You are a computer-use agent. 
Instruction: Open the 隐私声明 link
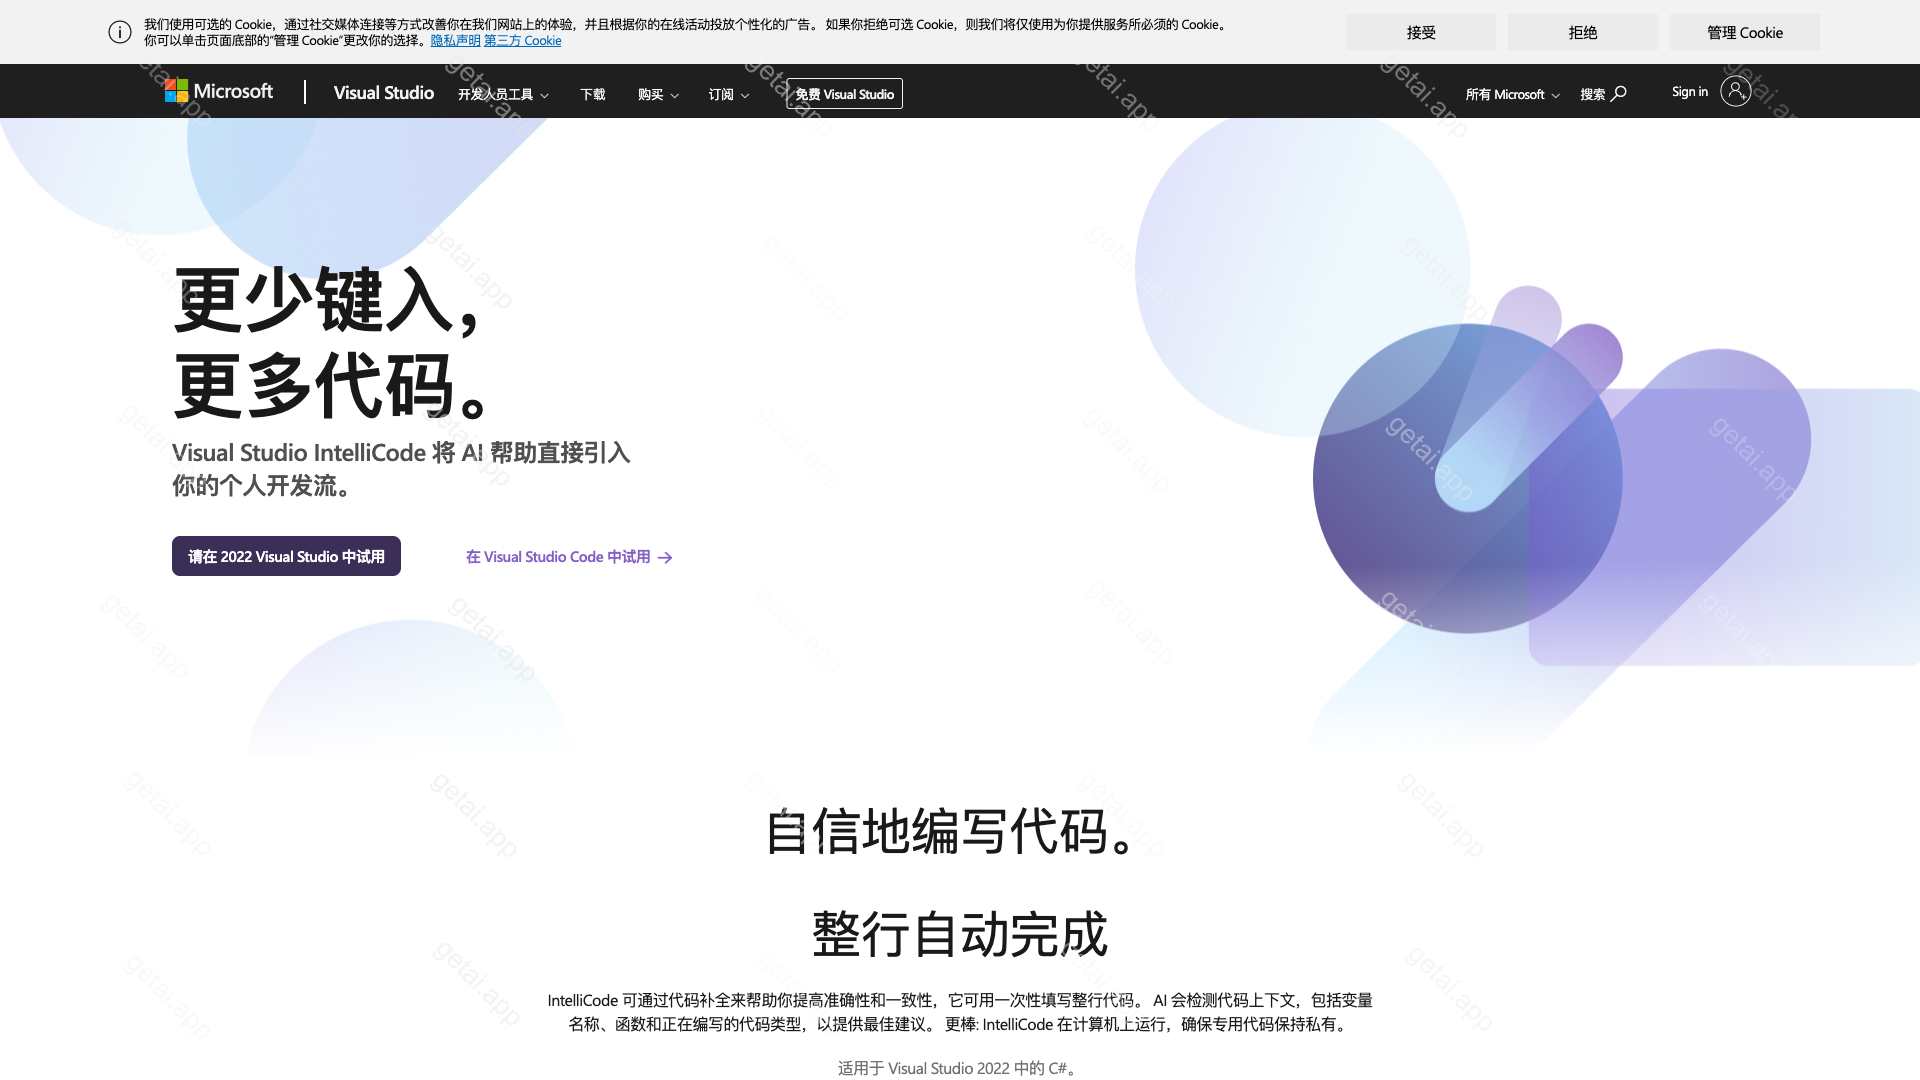pos(456,41)
